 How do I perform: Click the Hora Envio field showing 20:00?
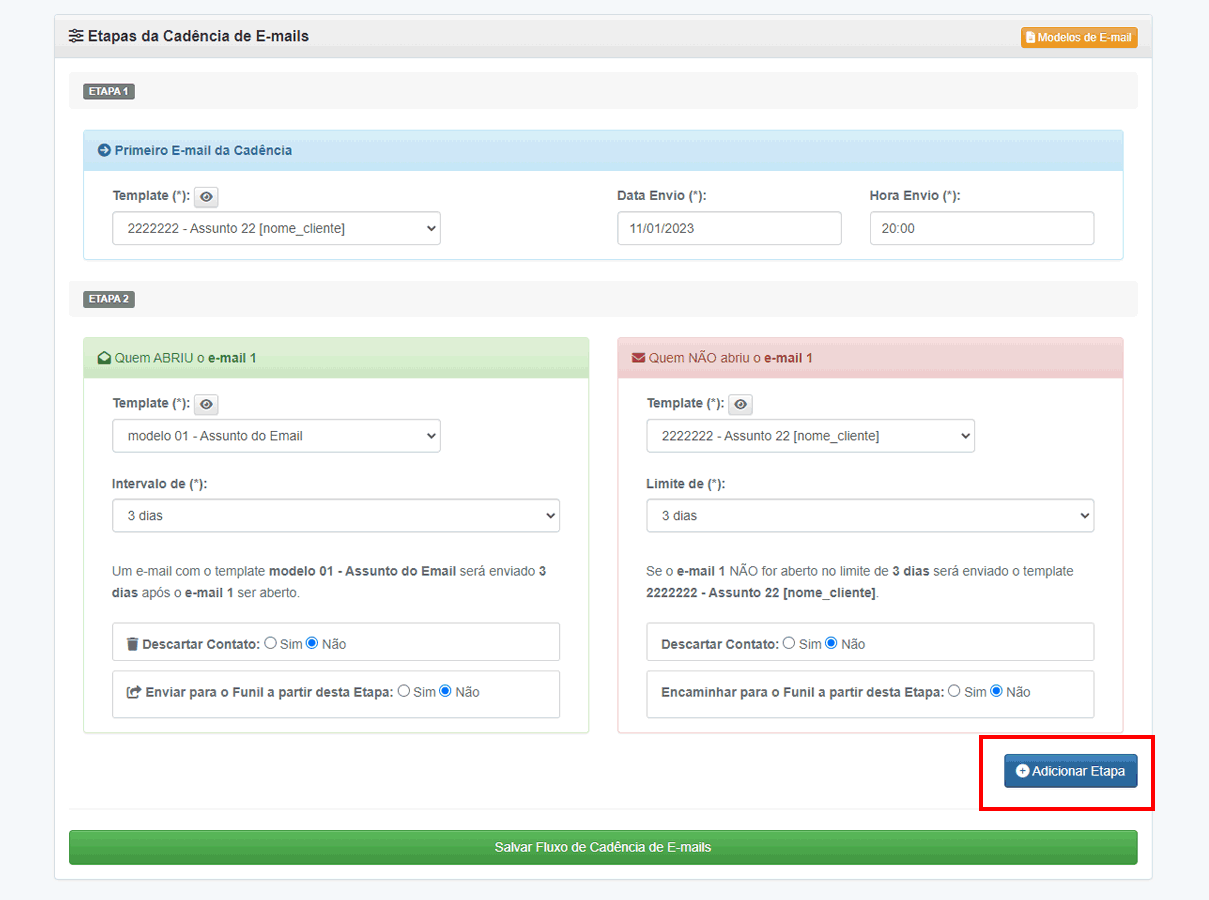tap(982, 228)
